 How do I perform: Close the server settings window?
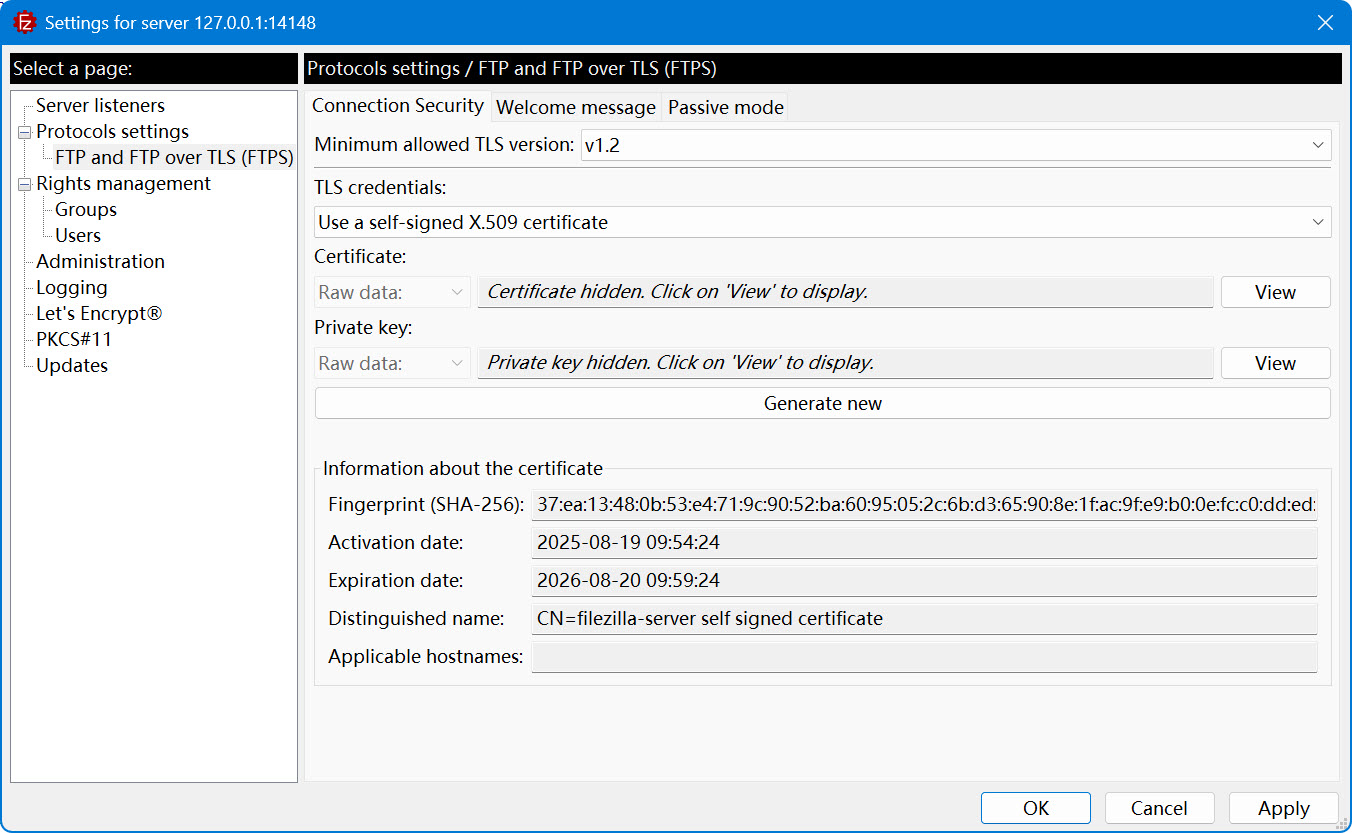[1325, 22]
